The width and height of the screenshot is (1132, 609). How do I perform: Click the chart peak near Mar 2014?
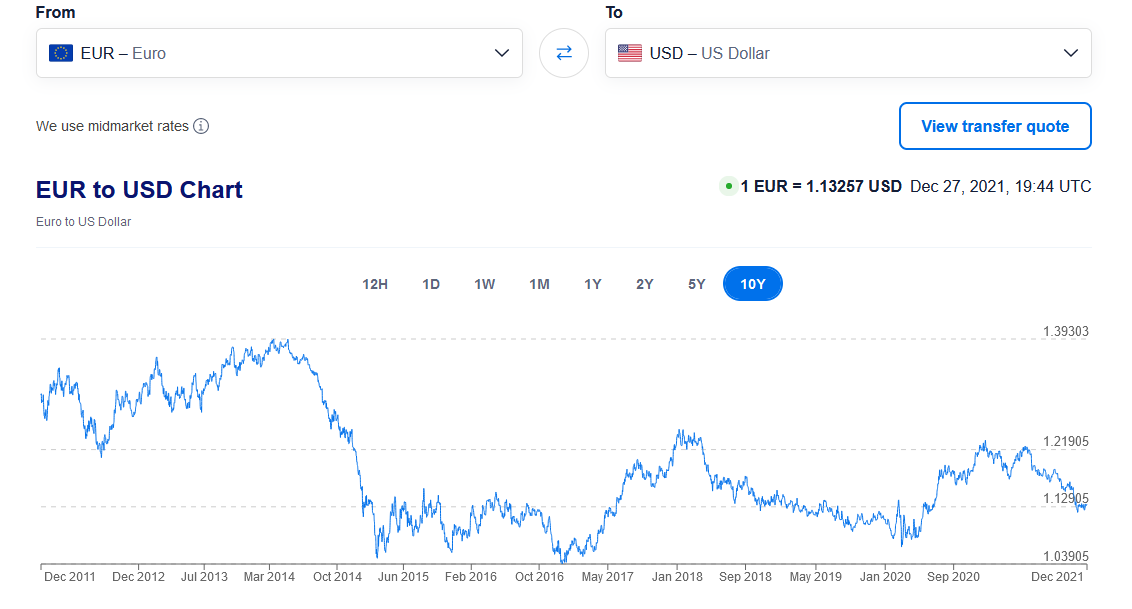pyautogui.click(x=286, y=340)
